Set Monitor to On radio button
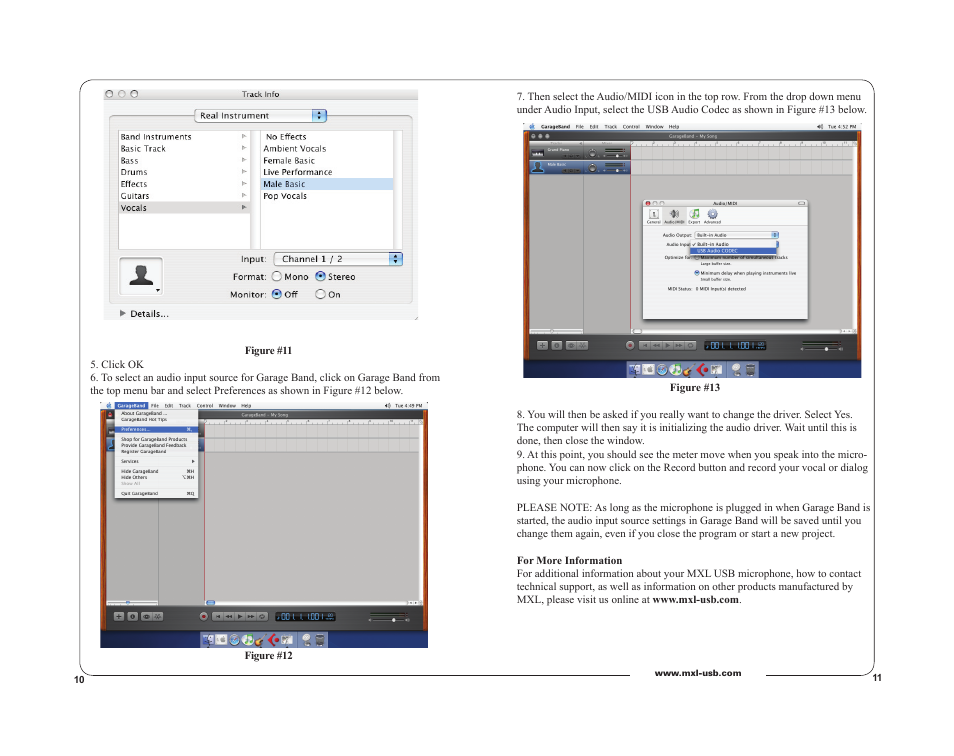The height and width of the screenshot is (756, 954). tap(320, 294)
